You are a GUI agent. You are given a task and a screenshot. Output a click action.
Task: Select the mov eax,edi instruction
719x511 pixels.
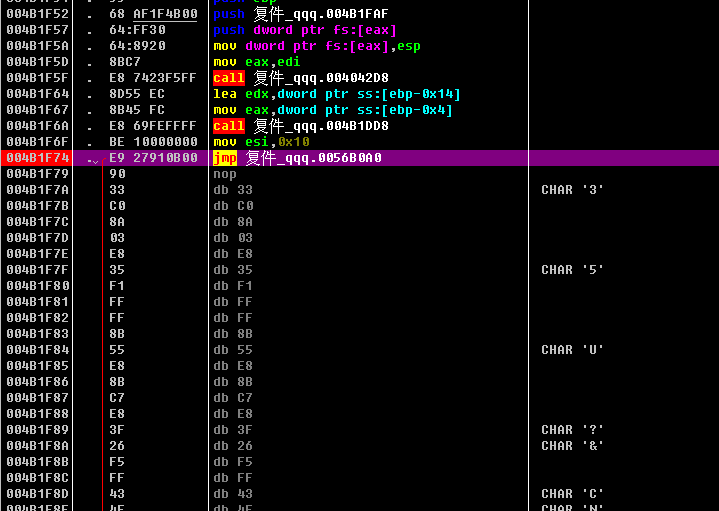coord(257,62)
